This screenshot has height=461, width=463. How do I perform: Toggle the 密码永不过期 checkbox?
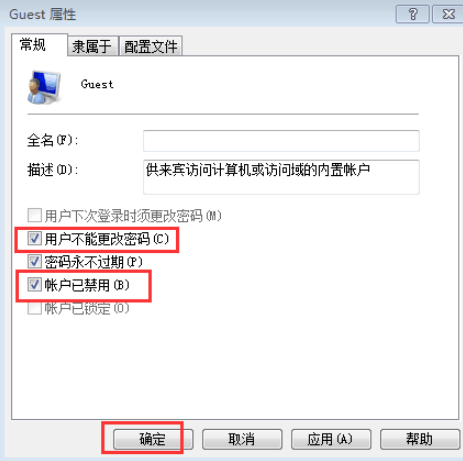[35, 262]
